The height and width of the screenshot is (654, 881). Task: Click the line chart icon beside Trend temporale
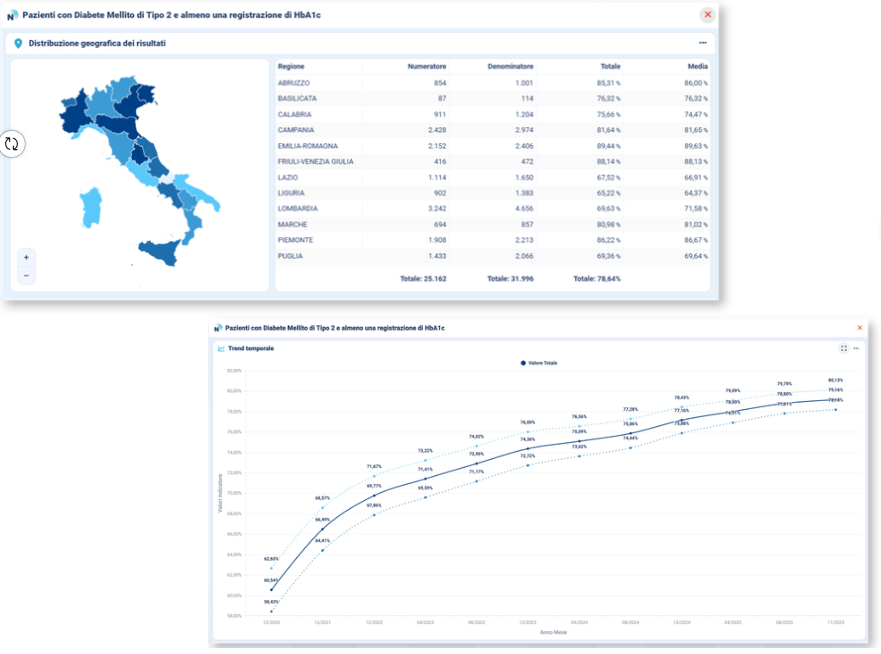(x=221, y=348)
